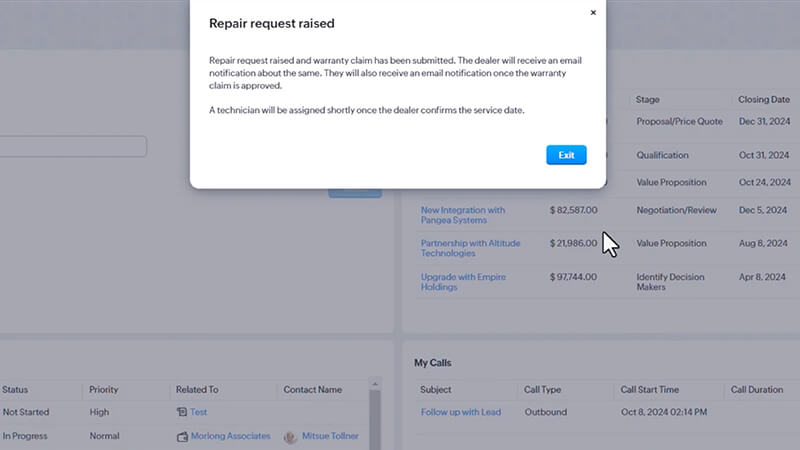
Task: Click the Subject column header in My Calls
Action: 436,389
